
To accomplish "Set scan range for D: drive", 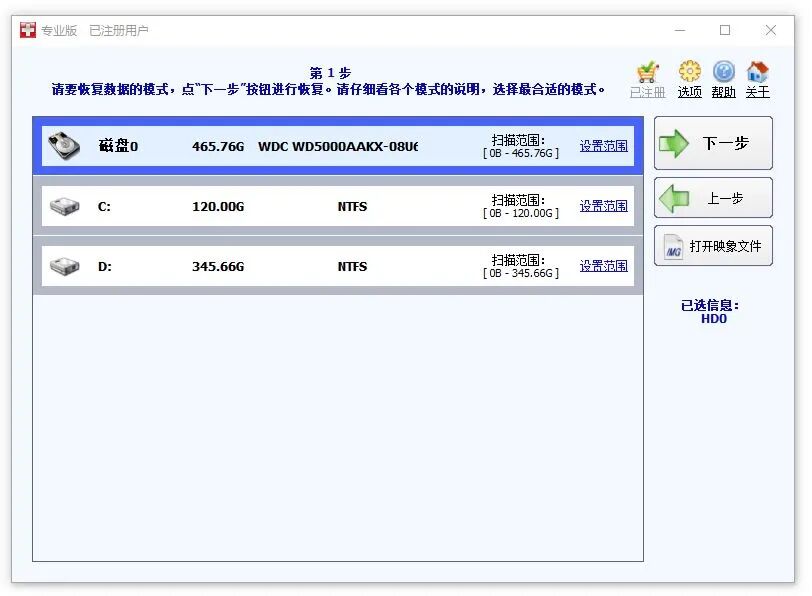I will [x=603, y=266].
